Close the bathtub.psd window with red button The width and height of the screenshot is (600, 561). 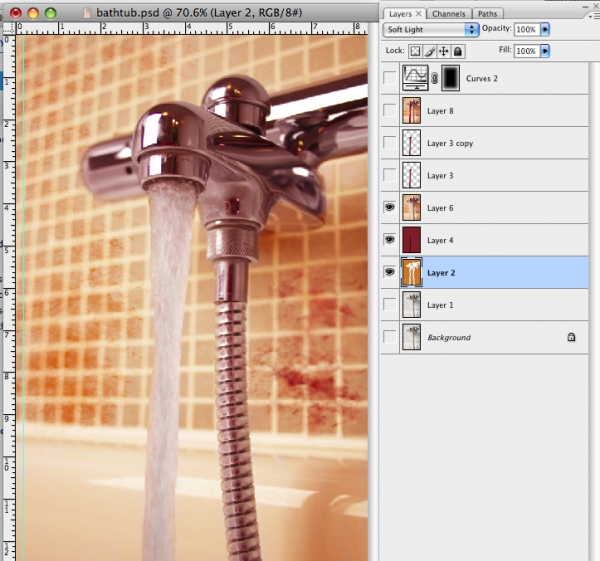16,13
